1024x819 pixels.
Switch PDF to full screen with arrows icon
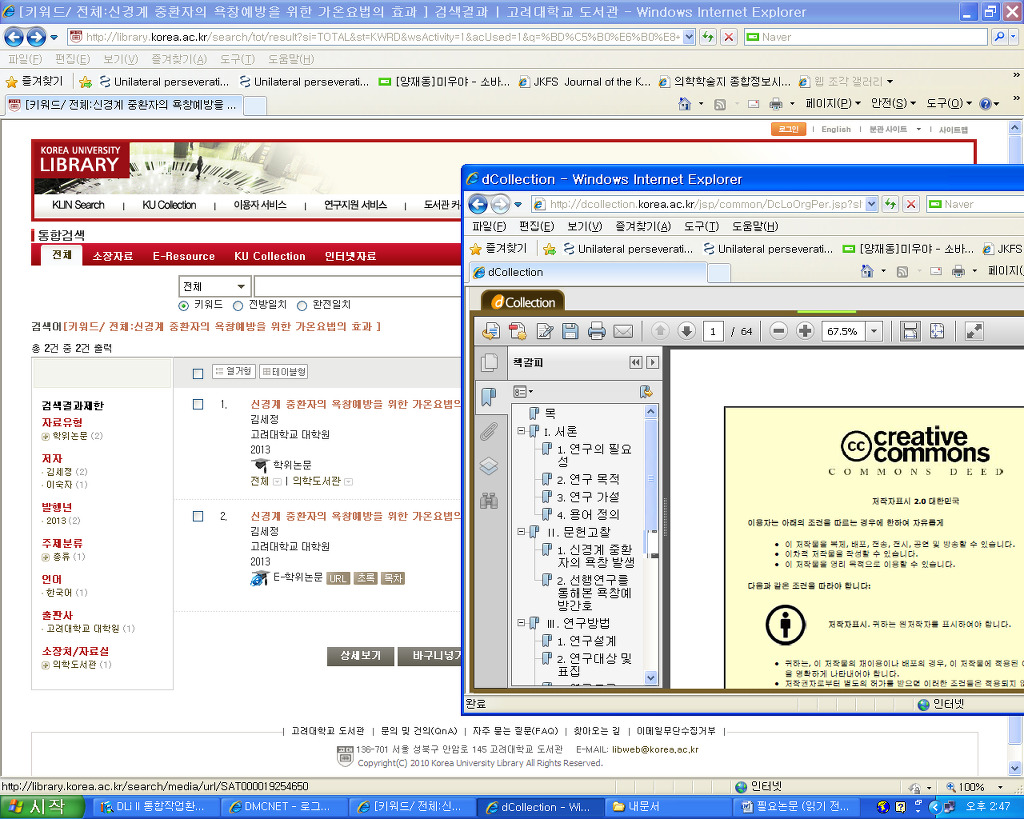(974, 331)
